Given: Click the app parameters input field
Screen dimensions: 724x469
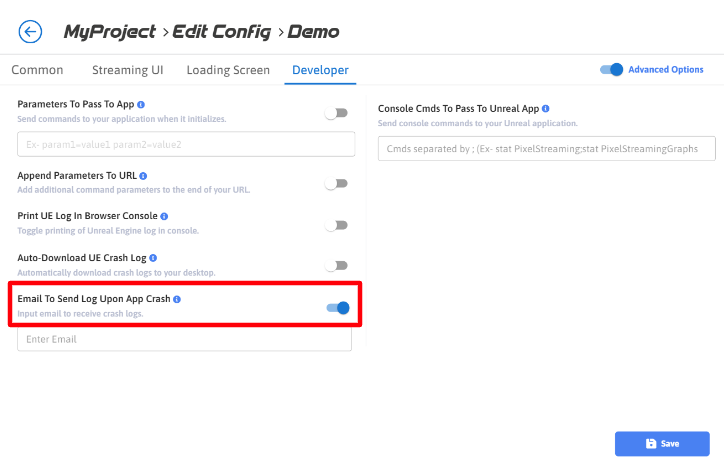Looking at the screenshot, I should [186, 145].
